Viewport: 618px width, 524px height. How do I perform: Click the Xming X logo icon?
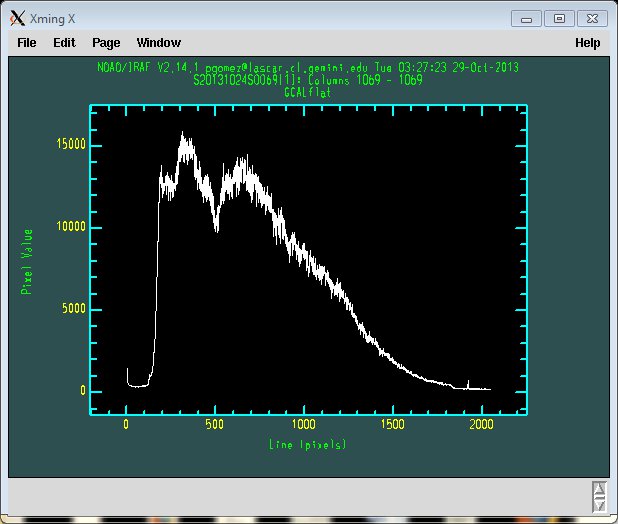coord(17,19)
